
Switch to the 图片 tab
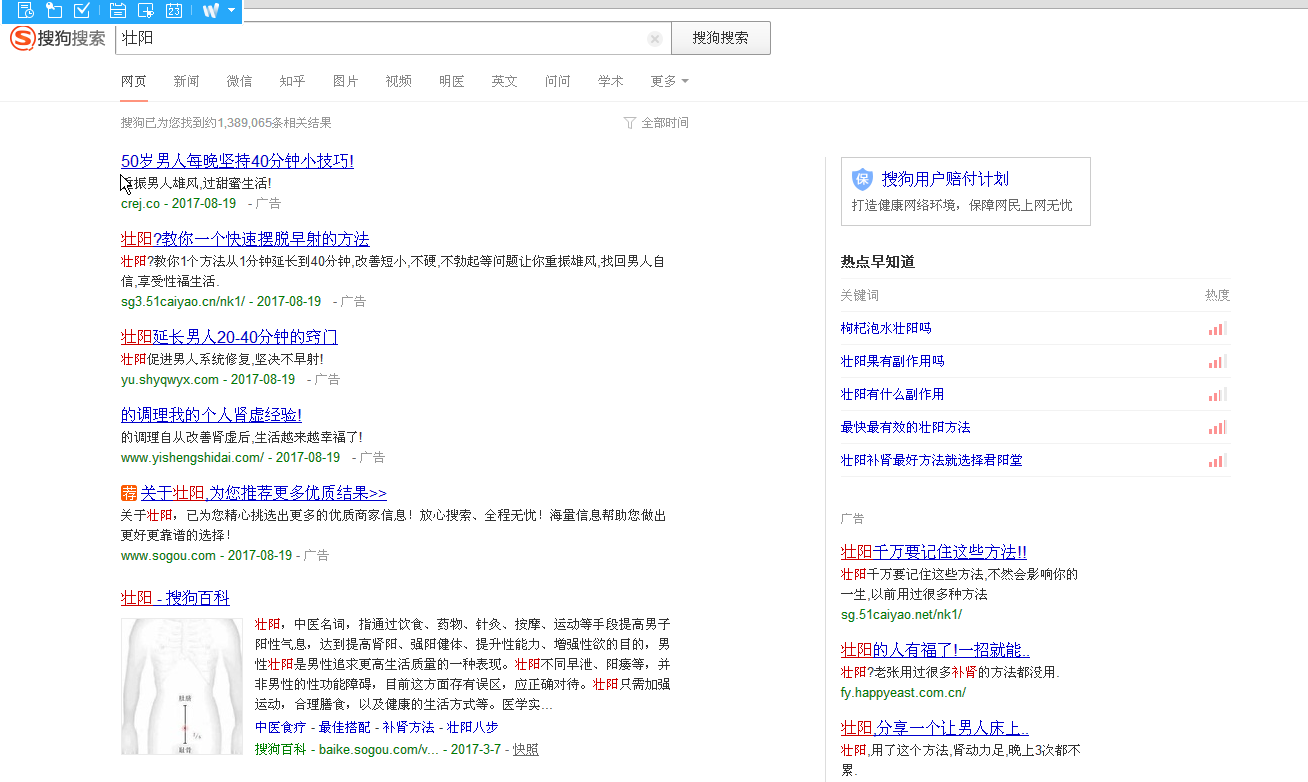click(345, 81)
